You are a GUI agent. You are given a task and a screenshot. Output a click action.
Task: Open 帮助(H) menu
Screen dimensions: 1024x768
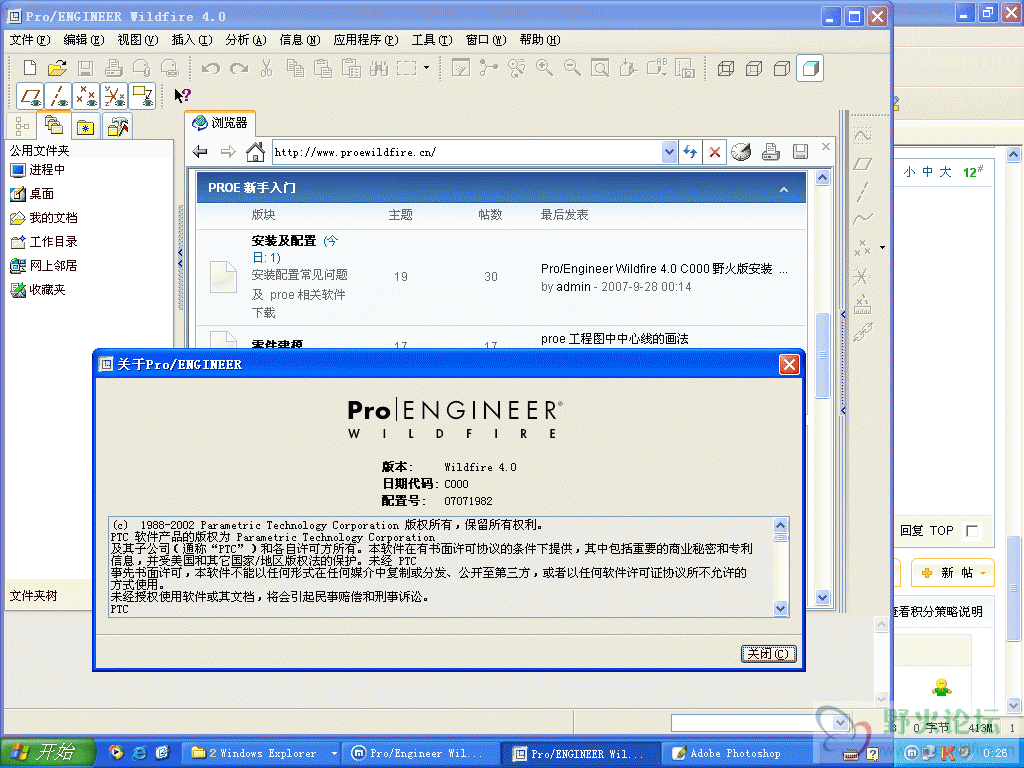540,40
